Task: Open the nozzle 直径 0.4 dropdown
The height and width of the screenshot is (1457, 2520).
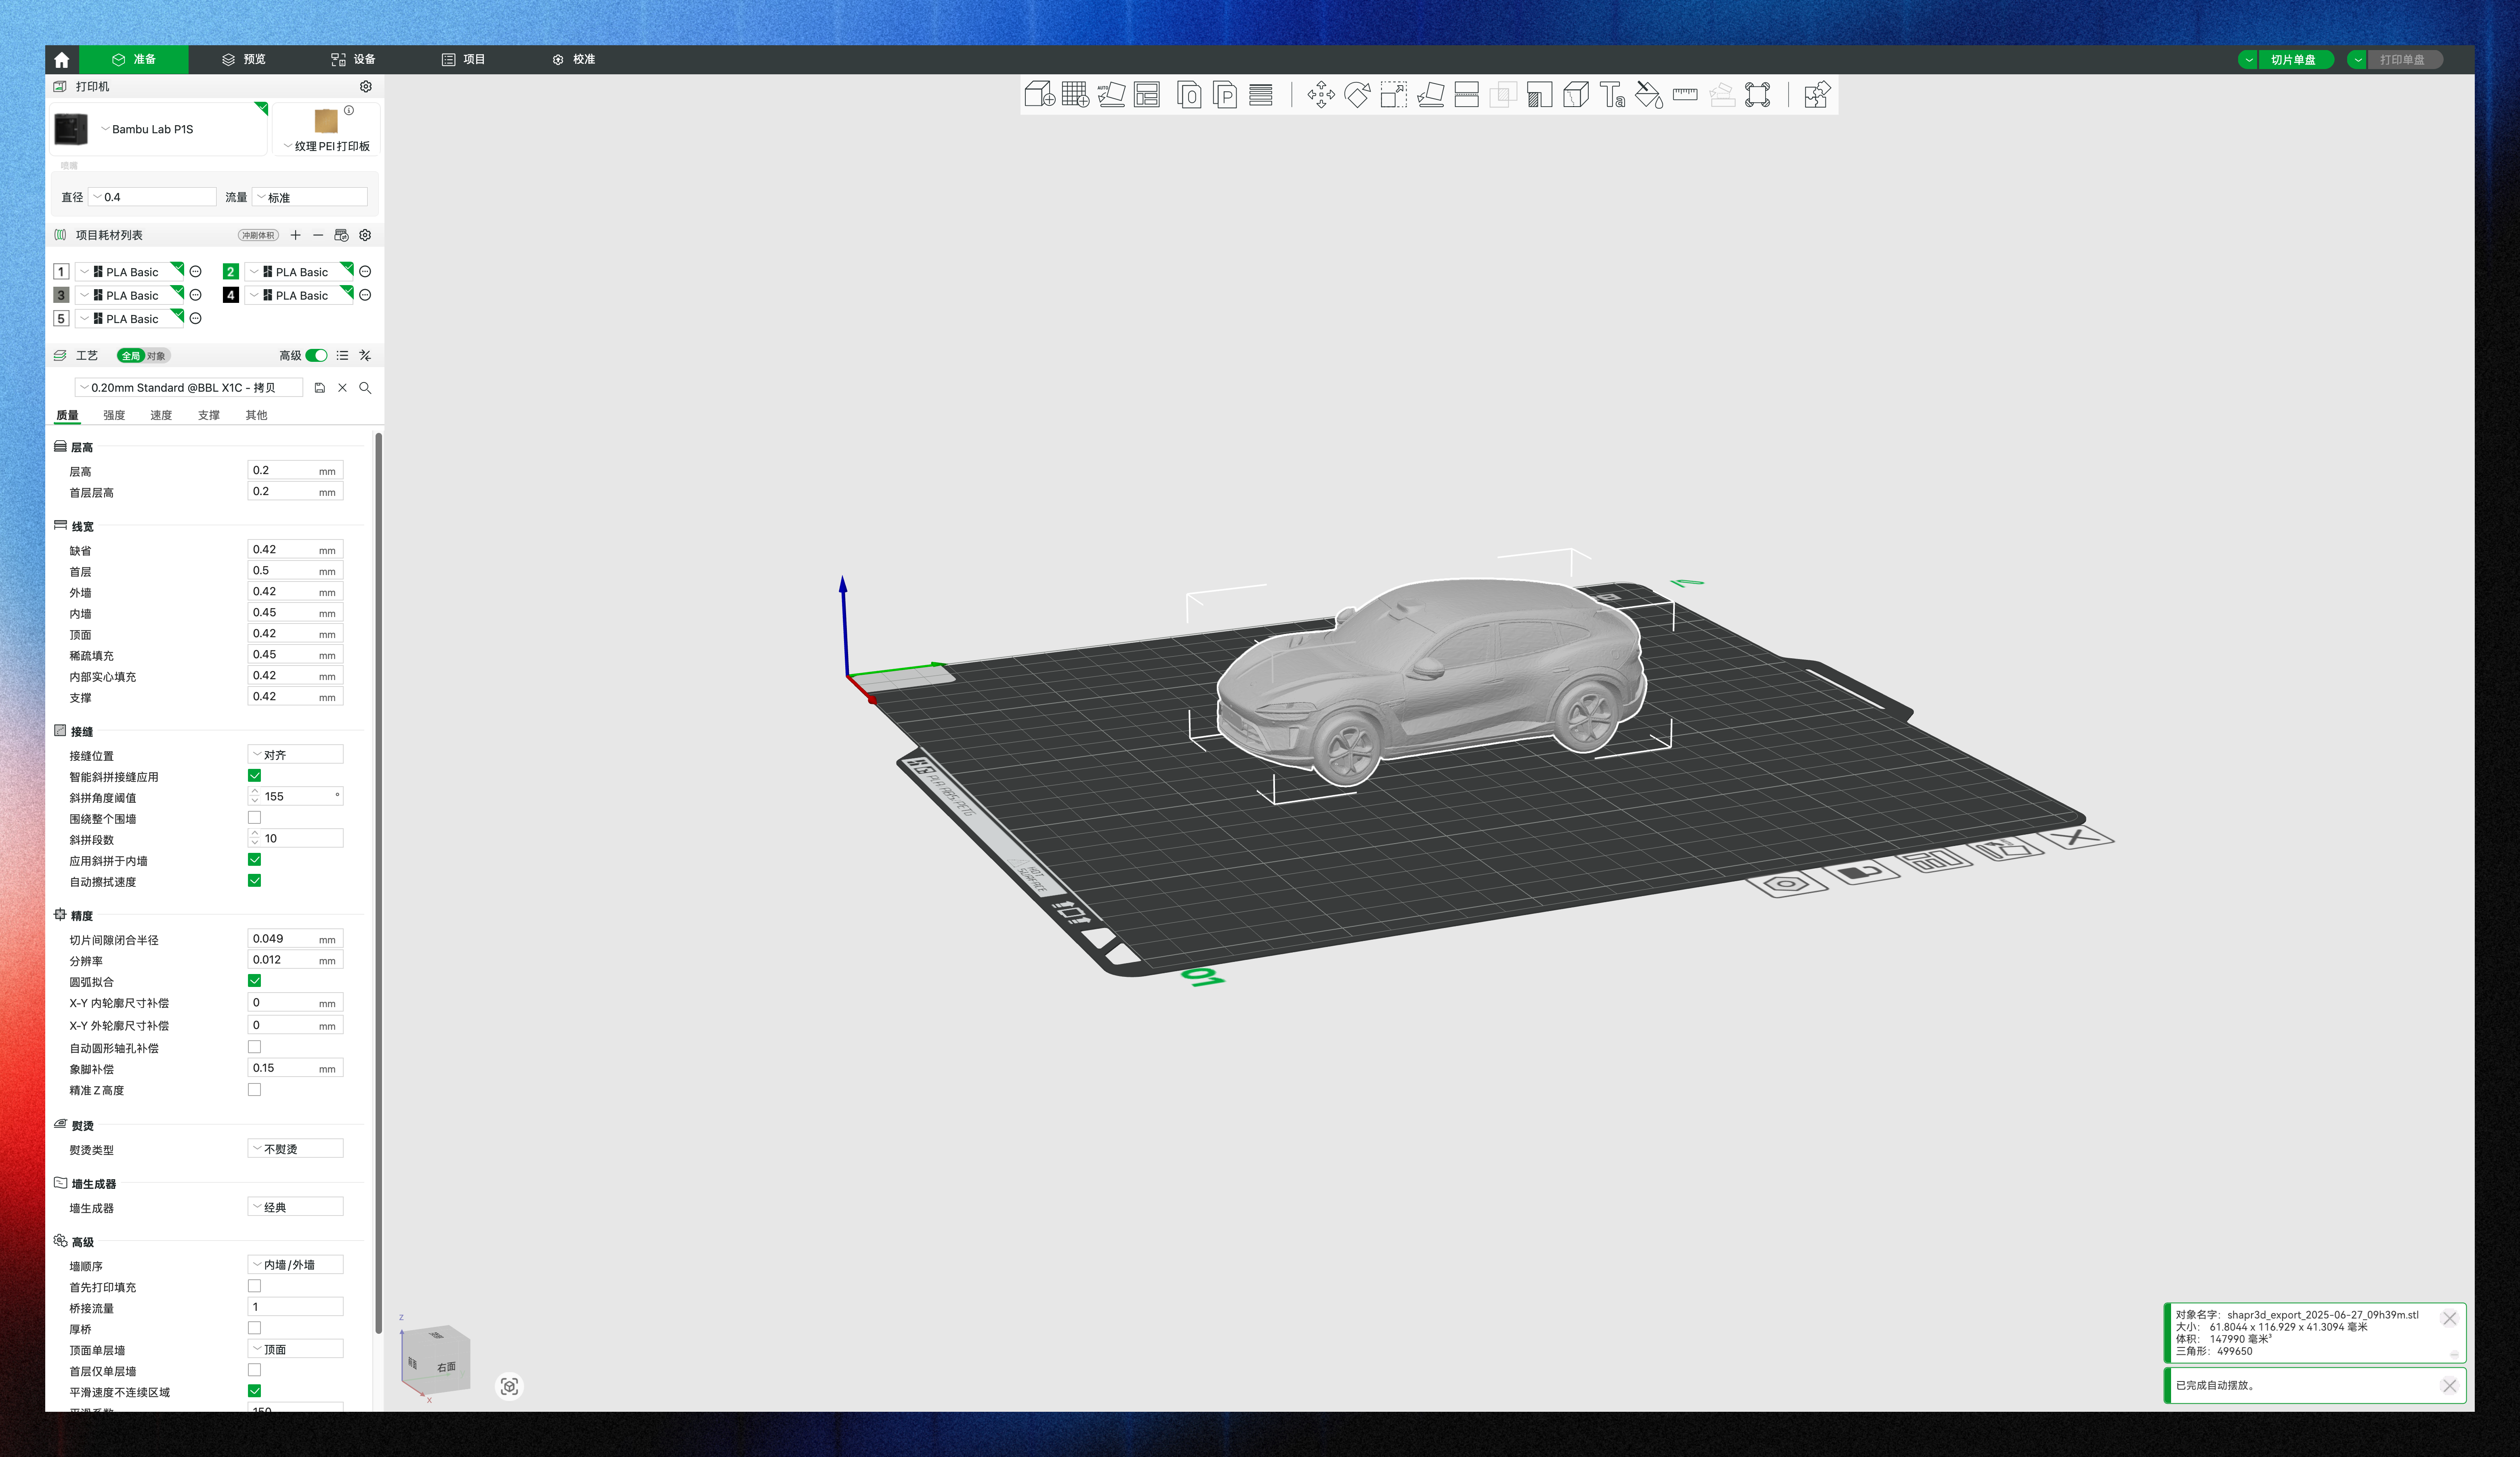Action: (x=152, y=197)
